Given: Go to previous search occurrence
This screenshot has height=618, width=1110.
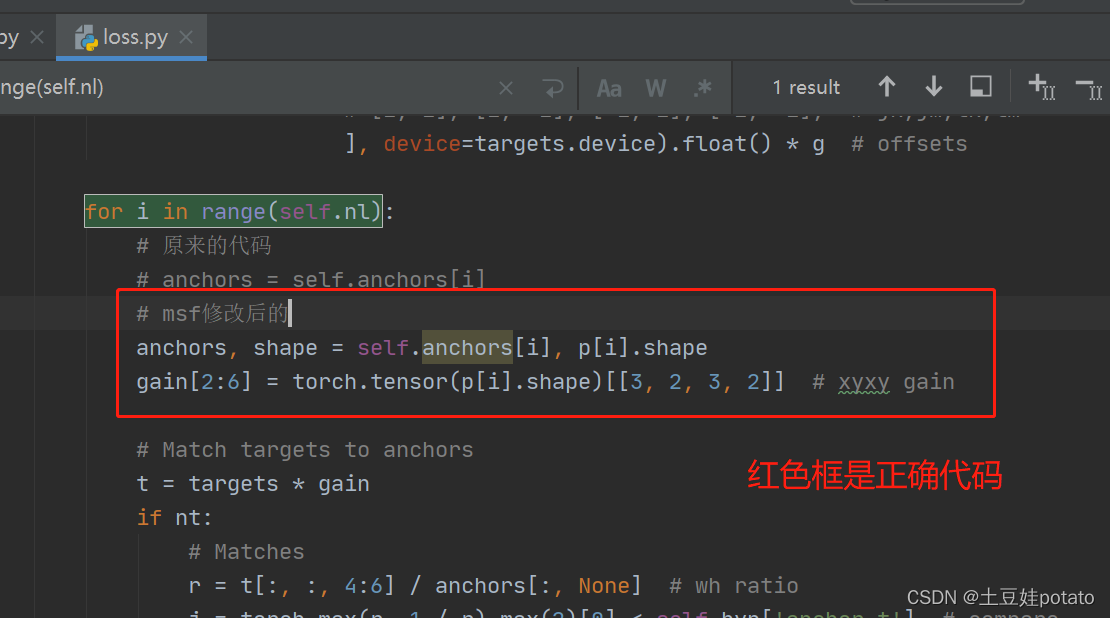Looking at the screenshot, I should [x=886, y=87].
